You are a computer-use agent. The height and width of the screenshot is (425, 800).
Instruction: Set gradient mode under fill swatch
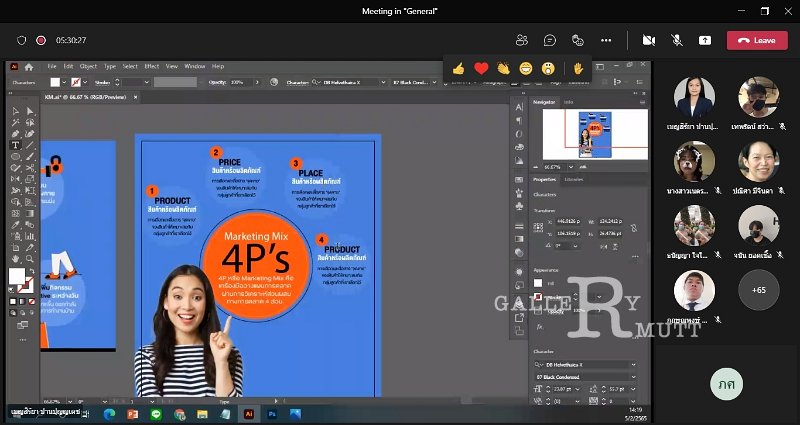22,302
